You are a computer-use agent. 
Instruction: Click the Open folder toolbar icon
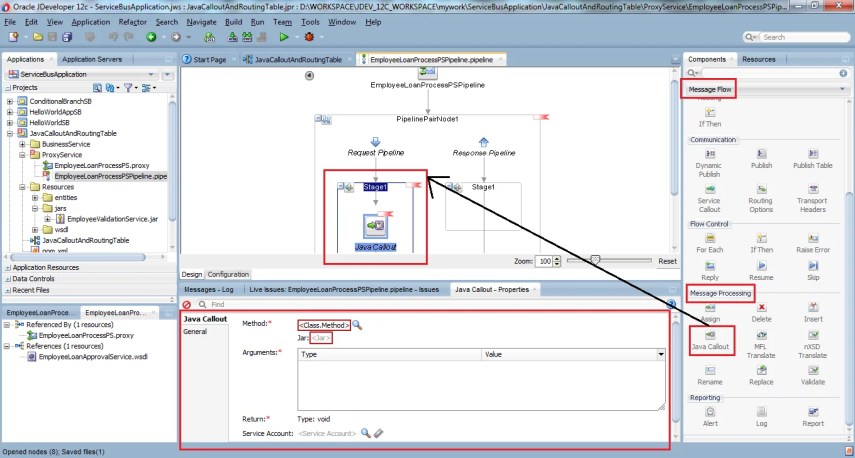click(38, 37)
